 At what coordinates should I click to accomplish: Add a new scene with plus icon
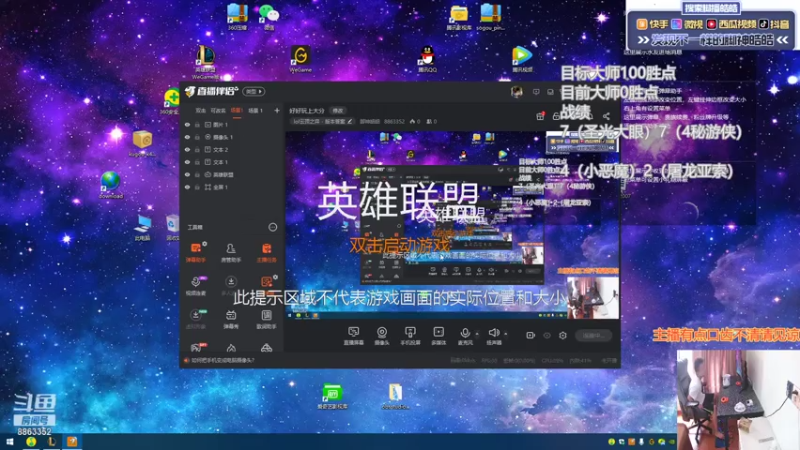[x=277, y=110]
